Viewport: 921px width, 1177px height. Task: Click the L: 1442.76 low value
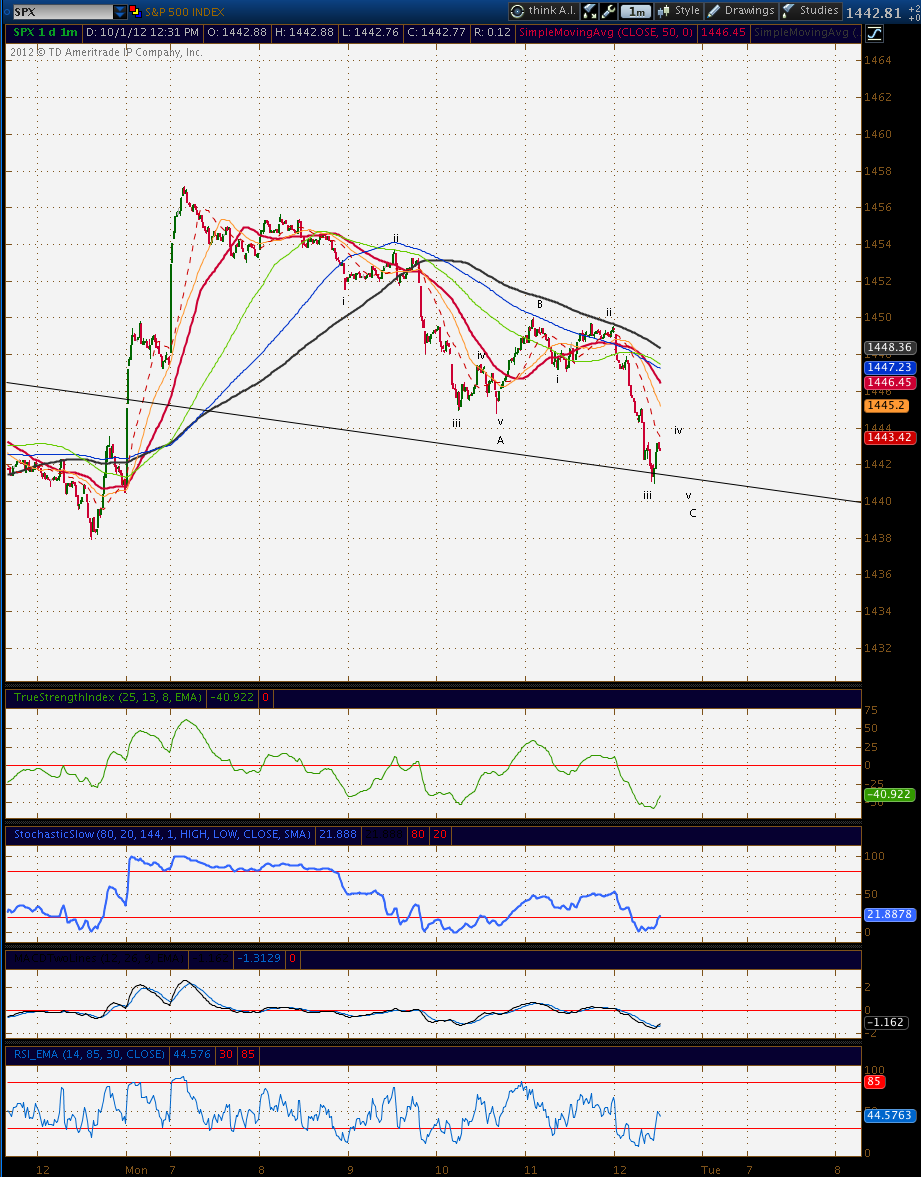(x=371, y=32)
